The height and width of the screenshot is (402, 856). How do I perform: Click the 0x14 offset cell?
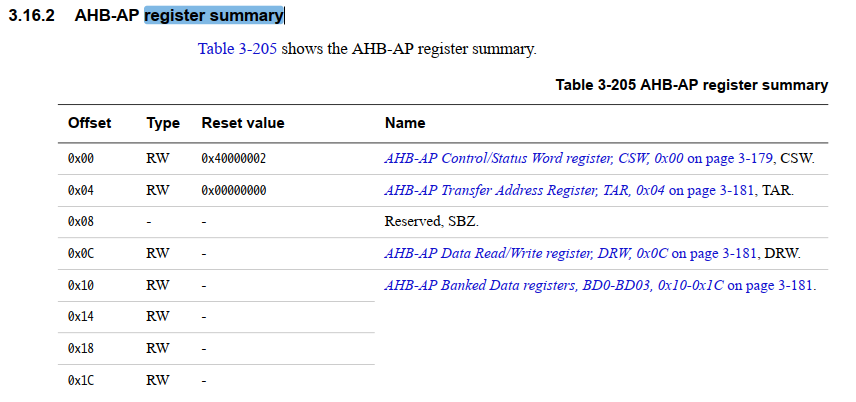[x=80, y=317]
